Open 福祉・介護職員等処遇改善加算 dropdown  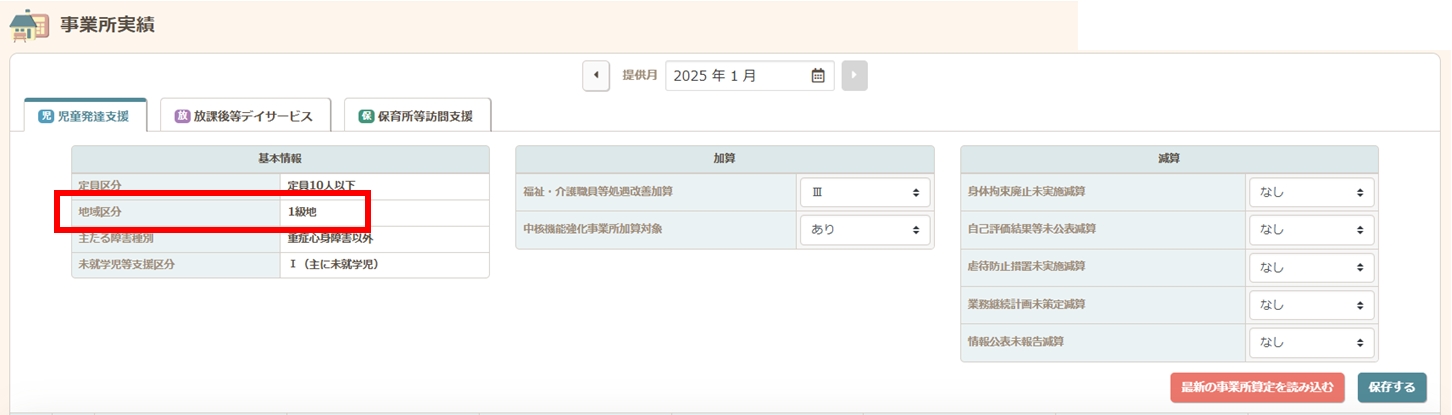click(864, 192)
